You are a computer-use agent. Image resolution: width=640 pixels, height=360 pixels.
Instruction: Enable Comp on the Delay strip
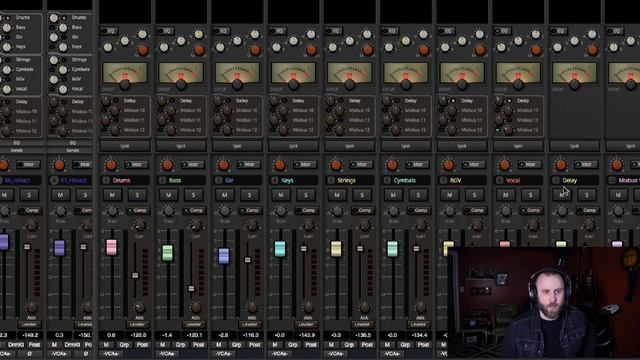(589, 211)
